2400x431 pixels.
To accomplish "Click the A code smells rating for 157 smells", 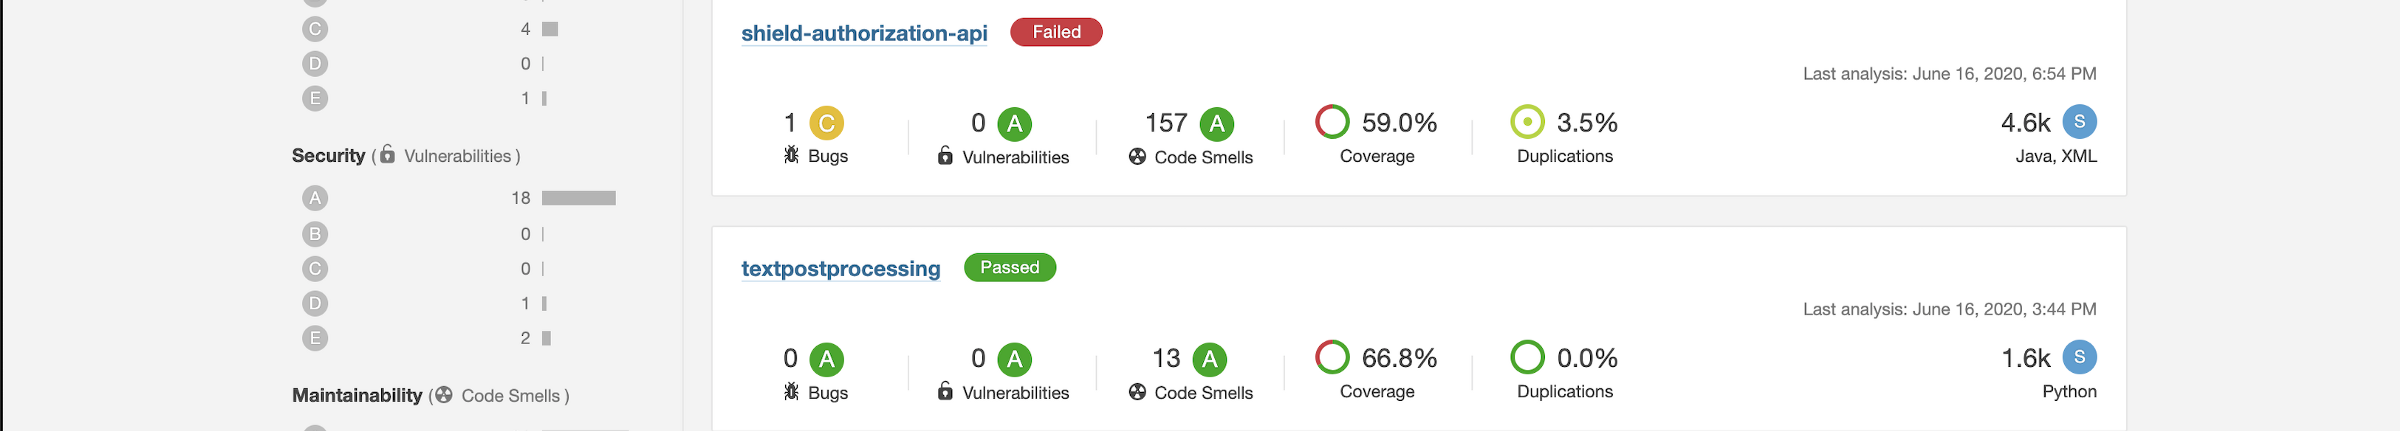I will click(x=1217, y=123).
